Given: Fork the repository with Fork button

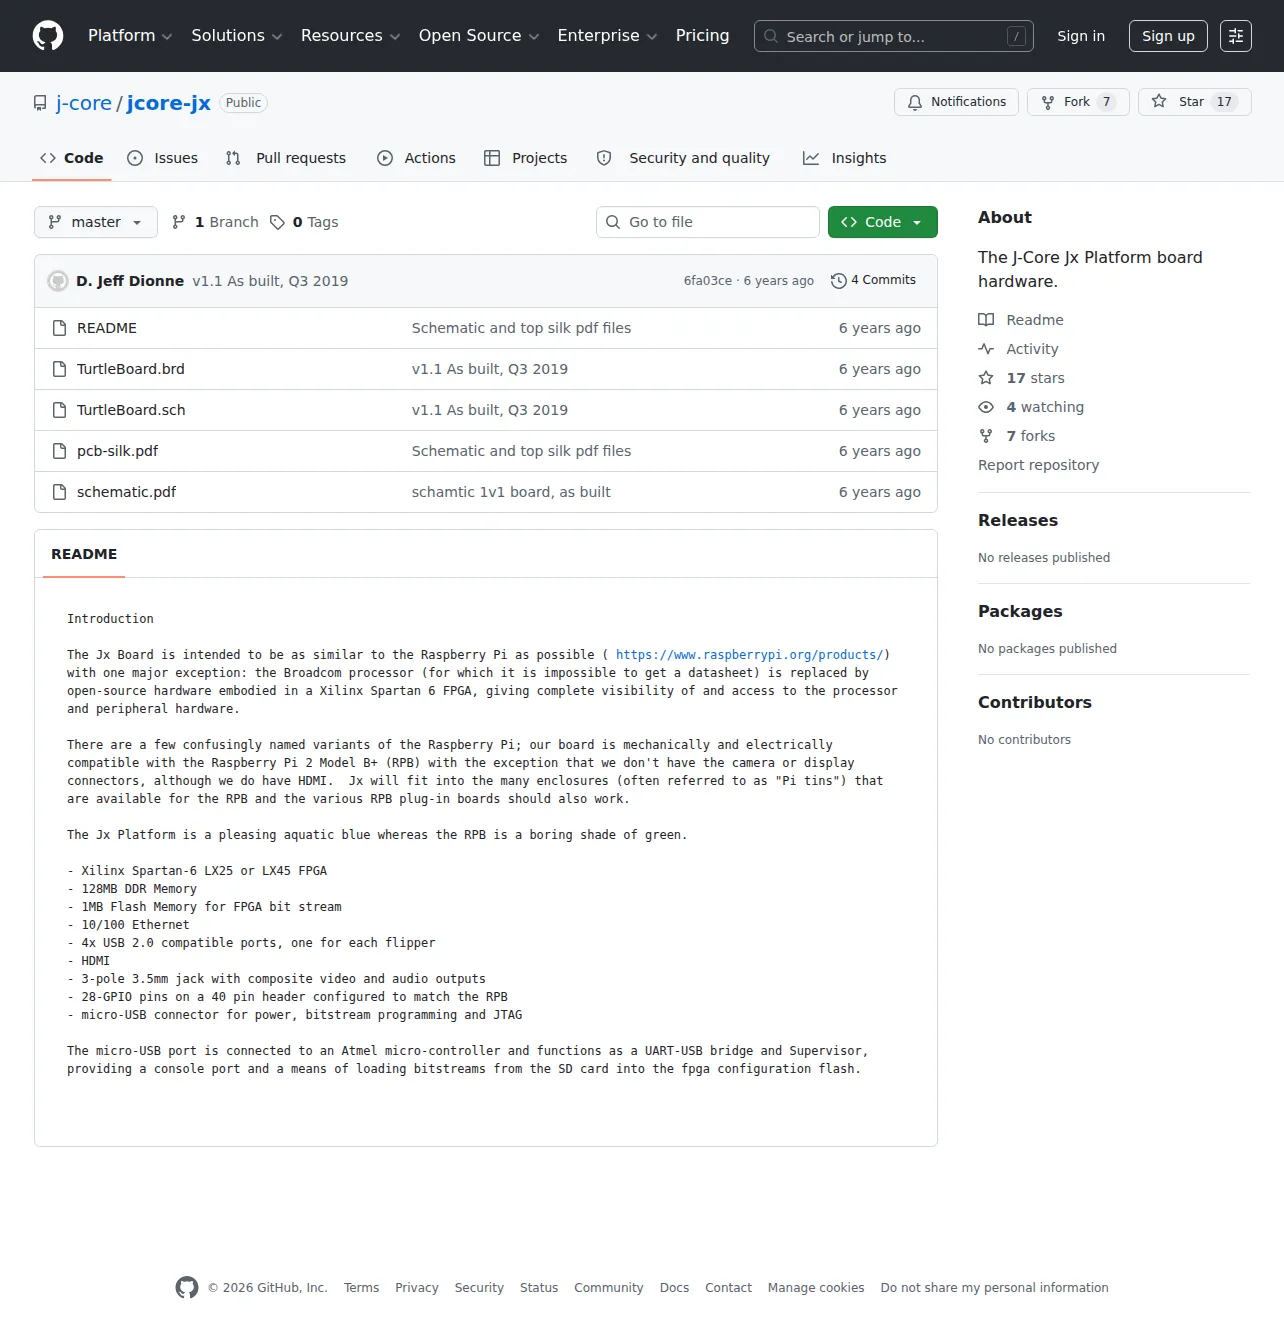Looking at the screenshot, I should [1078, 102].
